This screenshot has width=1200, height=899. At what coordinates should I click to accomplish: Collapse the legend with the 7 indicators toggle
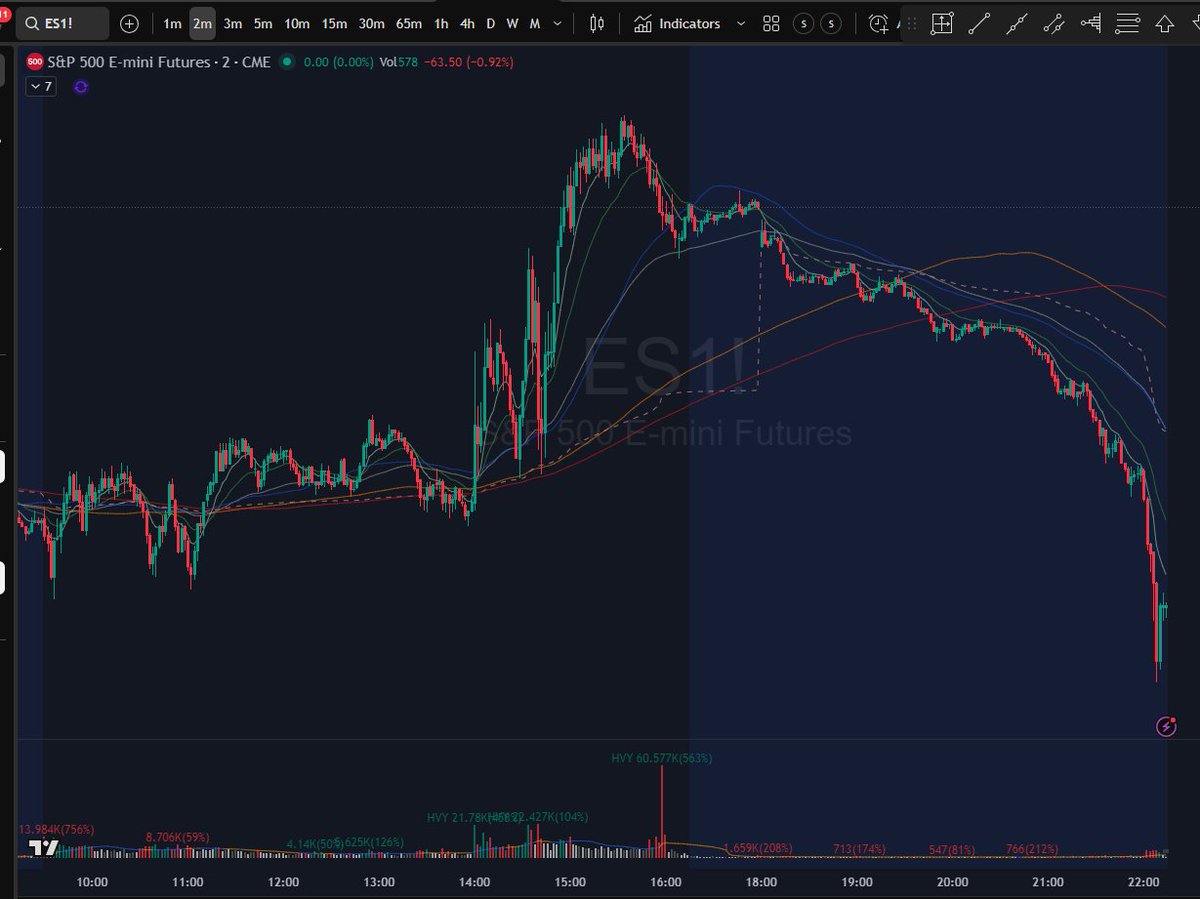point(42,87)
